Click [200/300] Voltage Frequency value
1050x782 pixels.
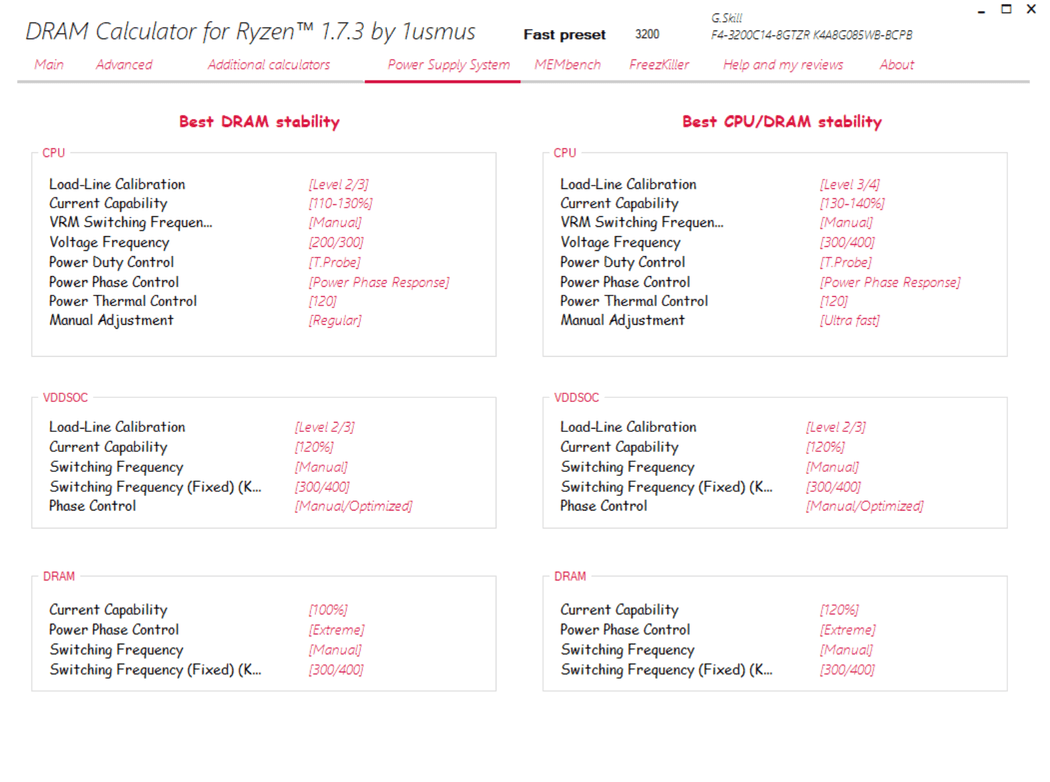(335, 242)
